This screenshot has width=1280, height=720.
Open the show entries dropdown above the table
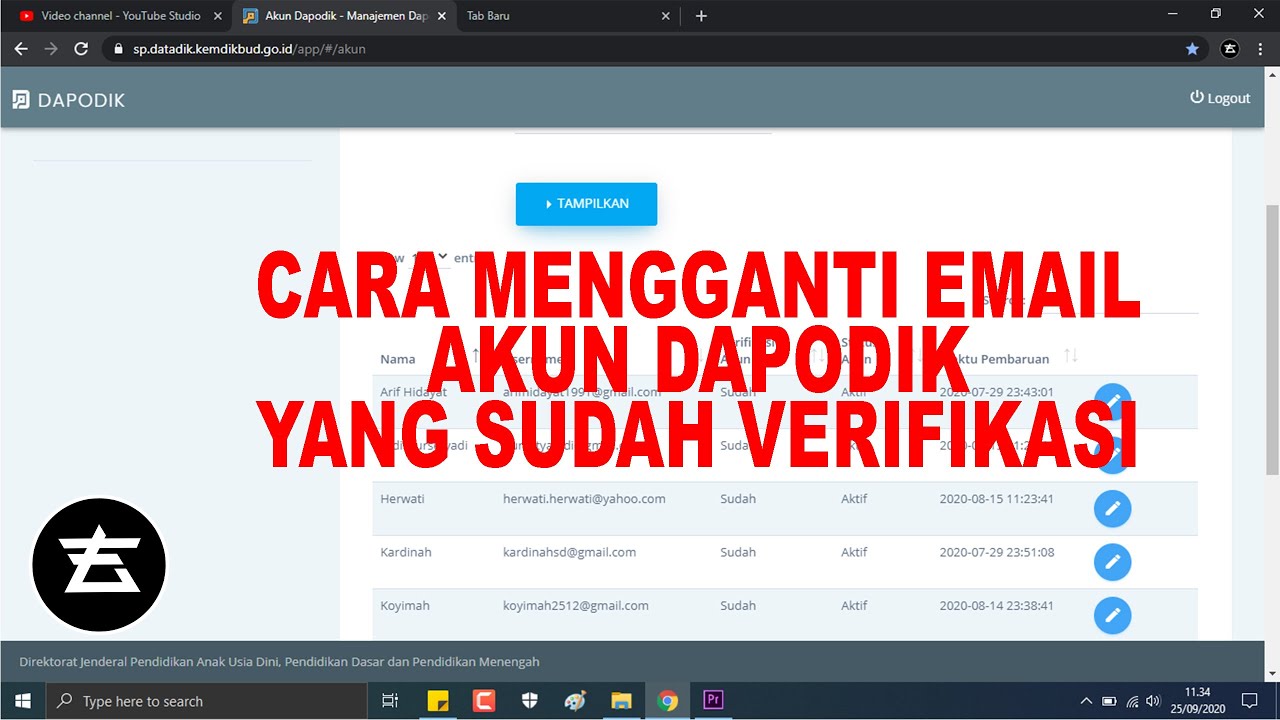point(429,257)
